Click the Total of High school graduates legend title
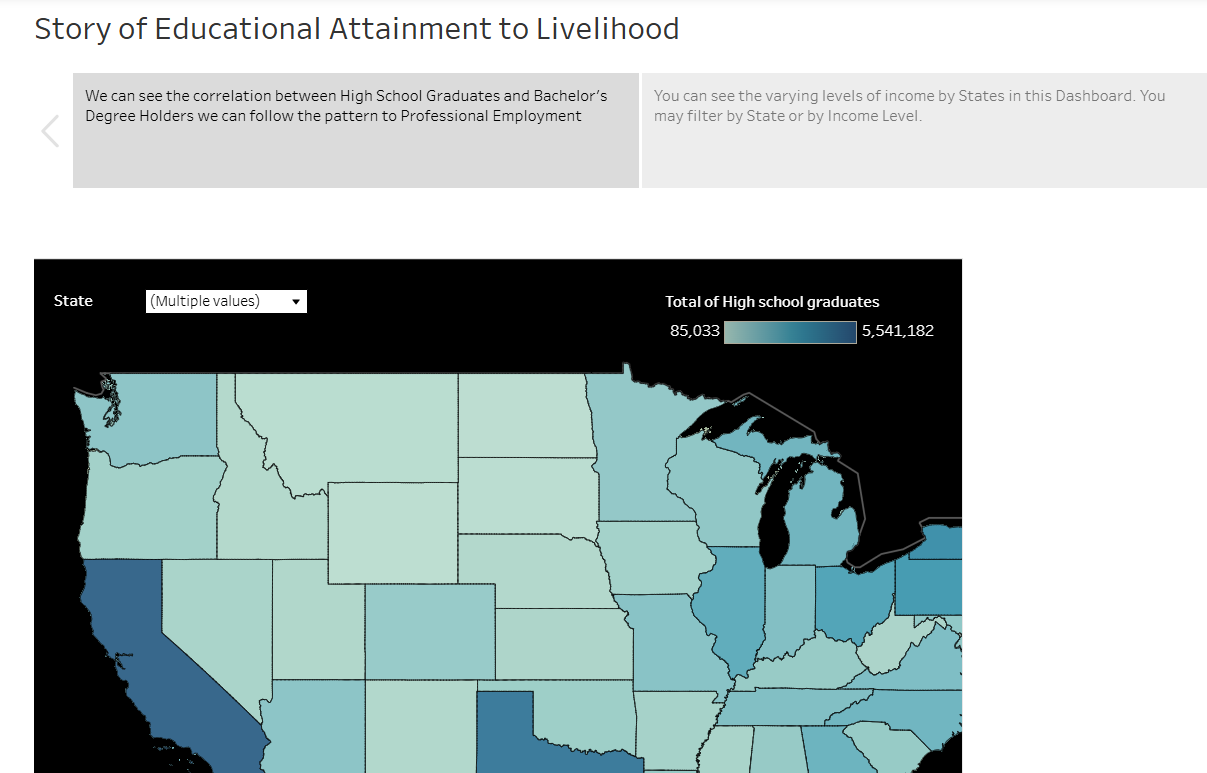 [x=772, y=301]
